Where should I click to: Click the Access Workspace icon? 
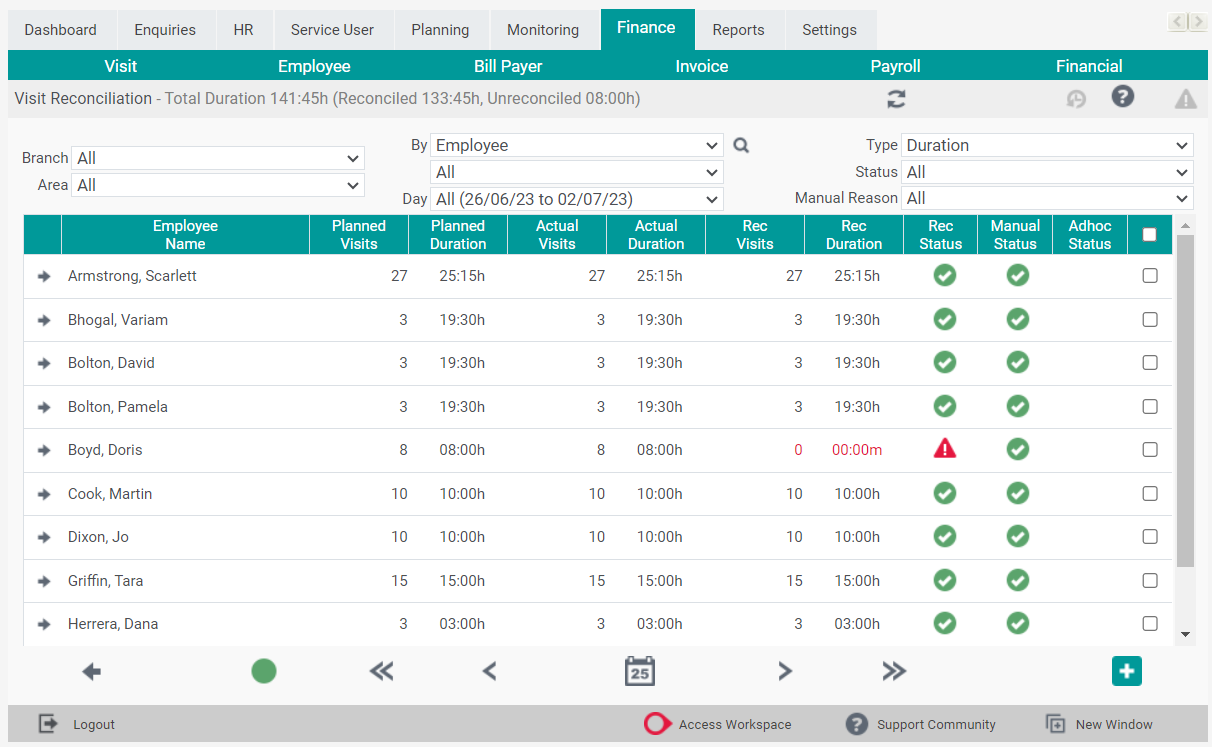(658, 723)
